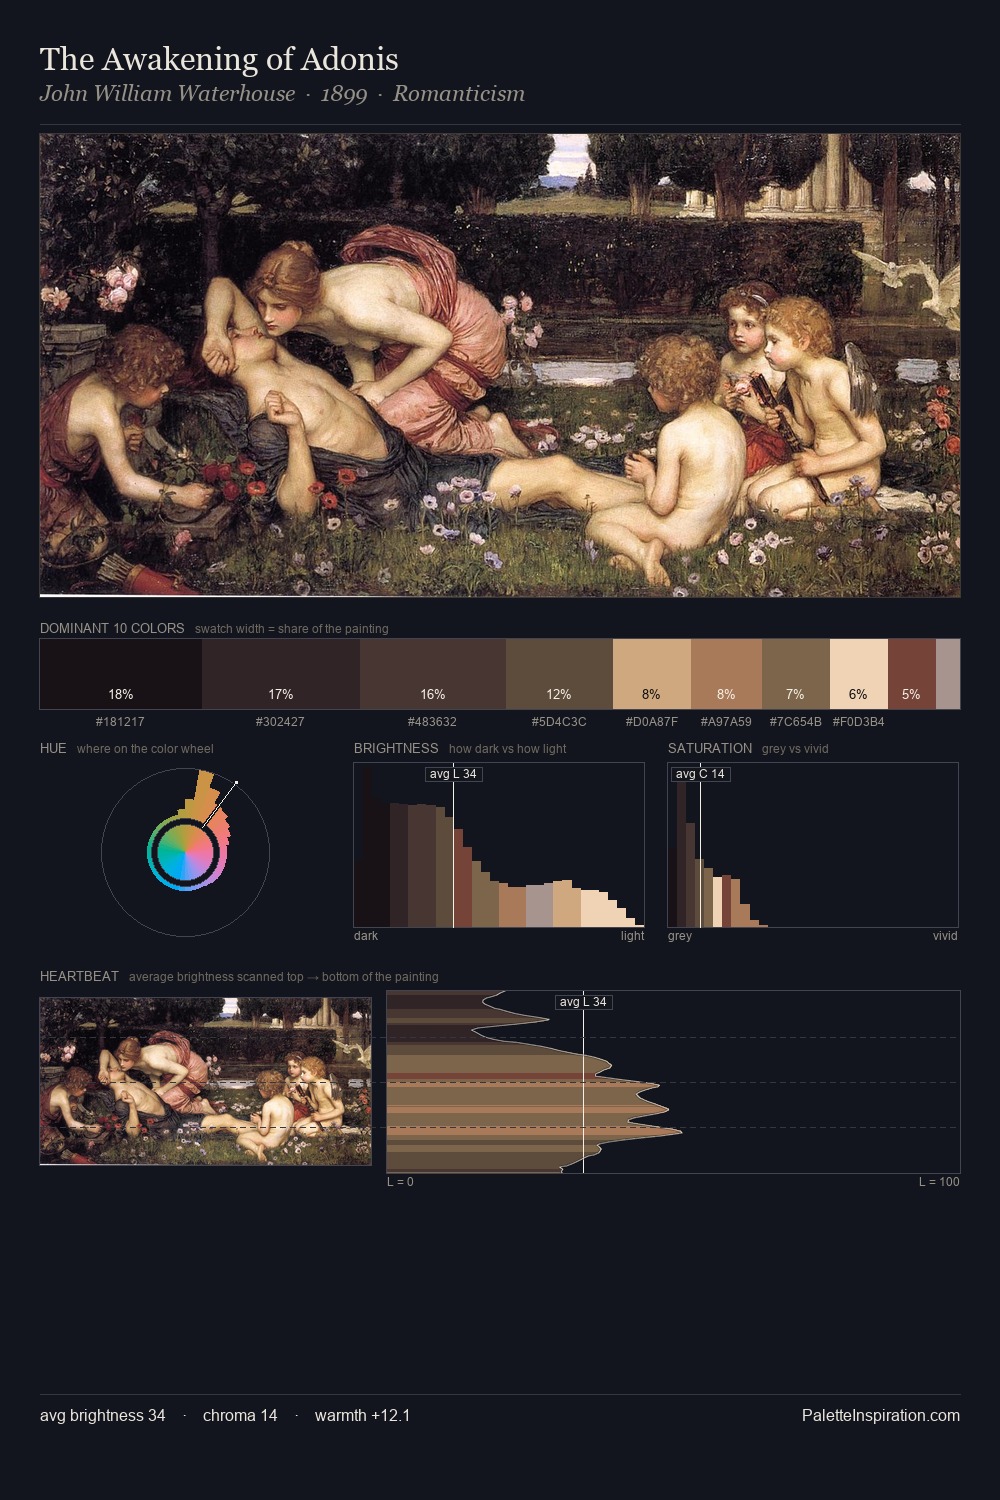Click hex code '#F0D3B4' text

tap(858, 721)
